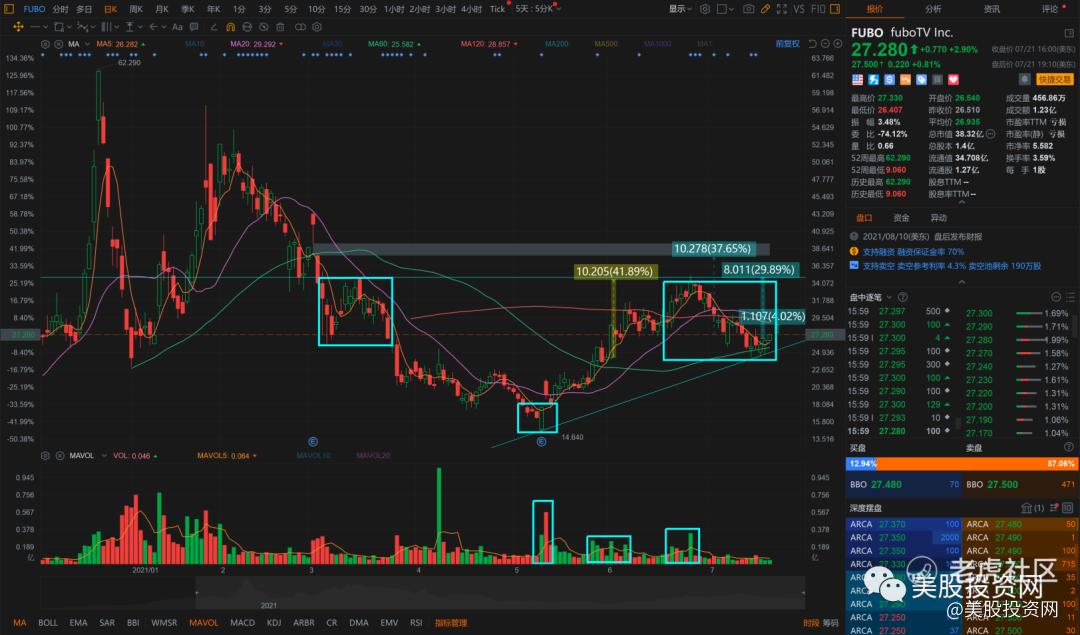Select the MACD indicator
1080x635 pixels.
pyautogui.click(x=242, y=623)
